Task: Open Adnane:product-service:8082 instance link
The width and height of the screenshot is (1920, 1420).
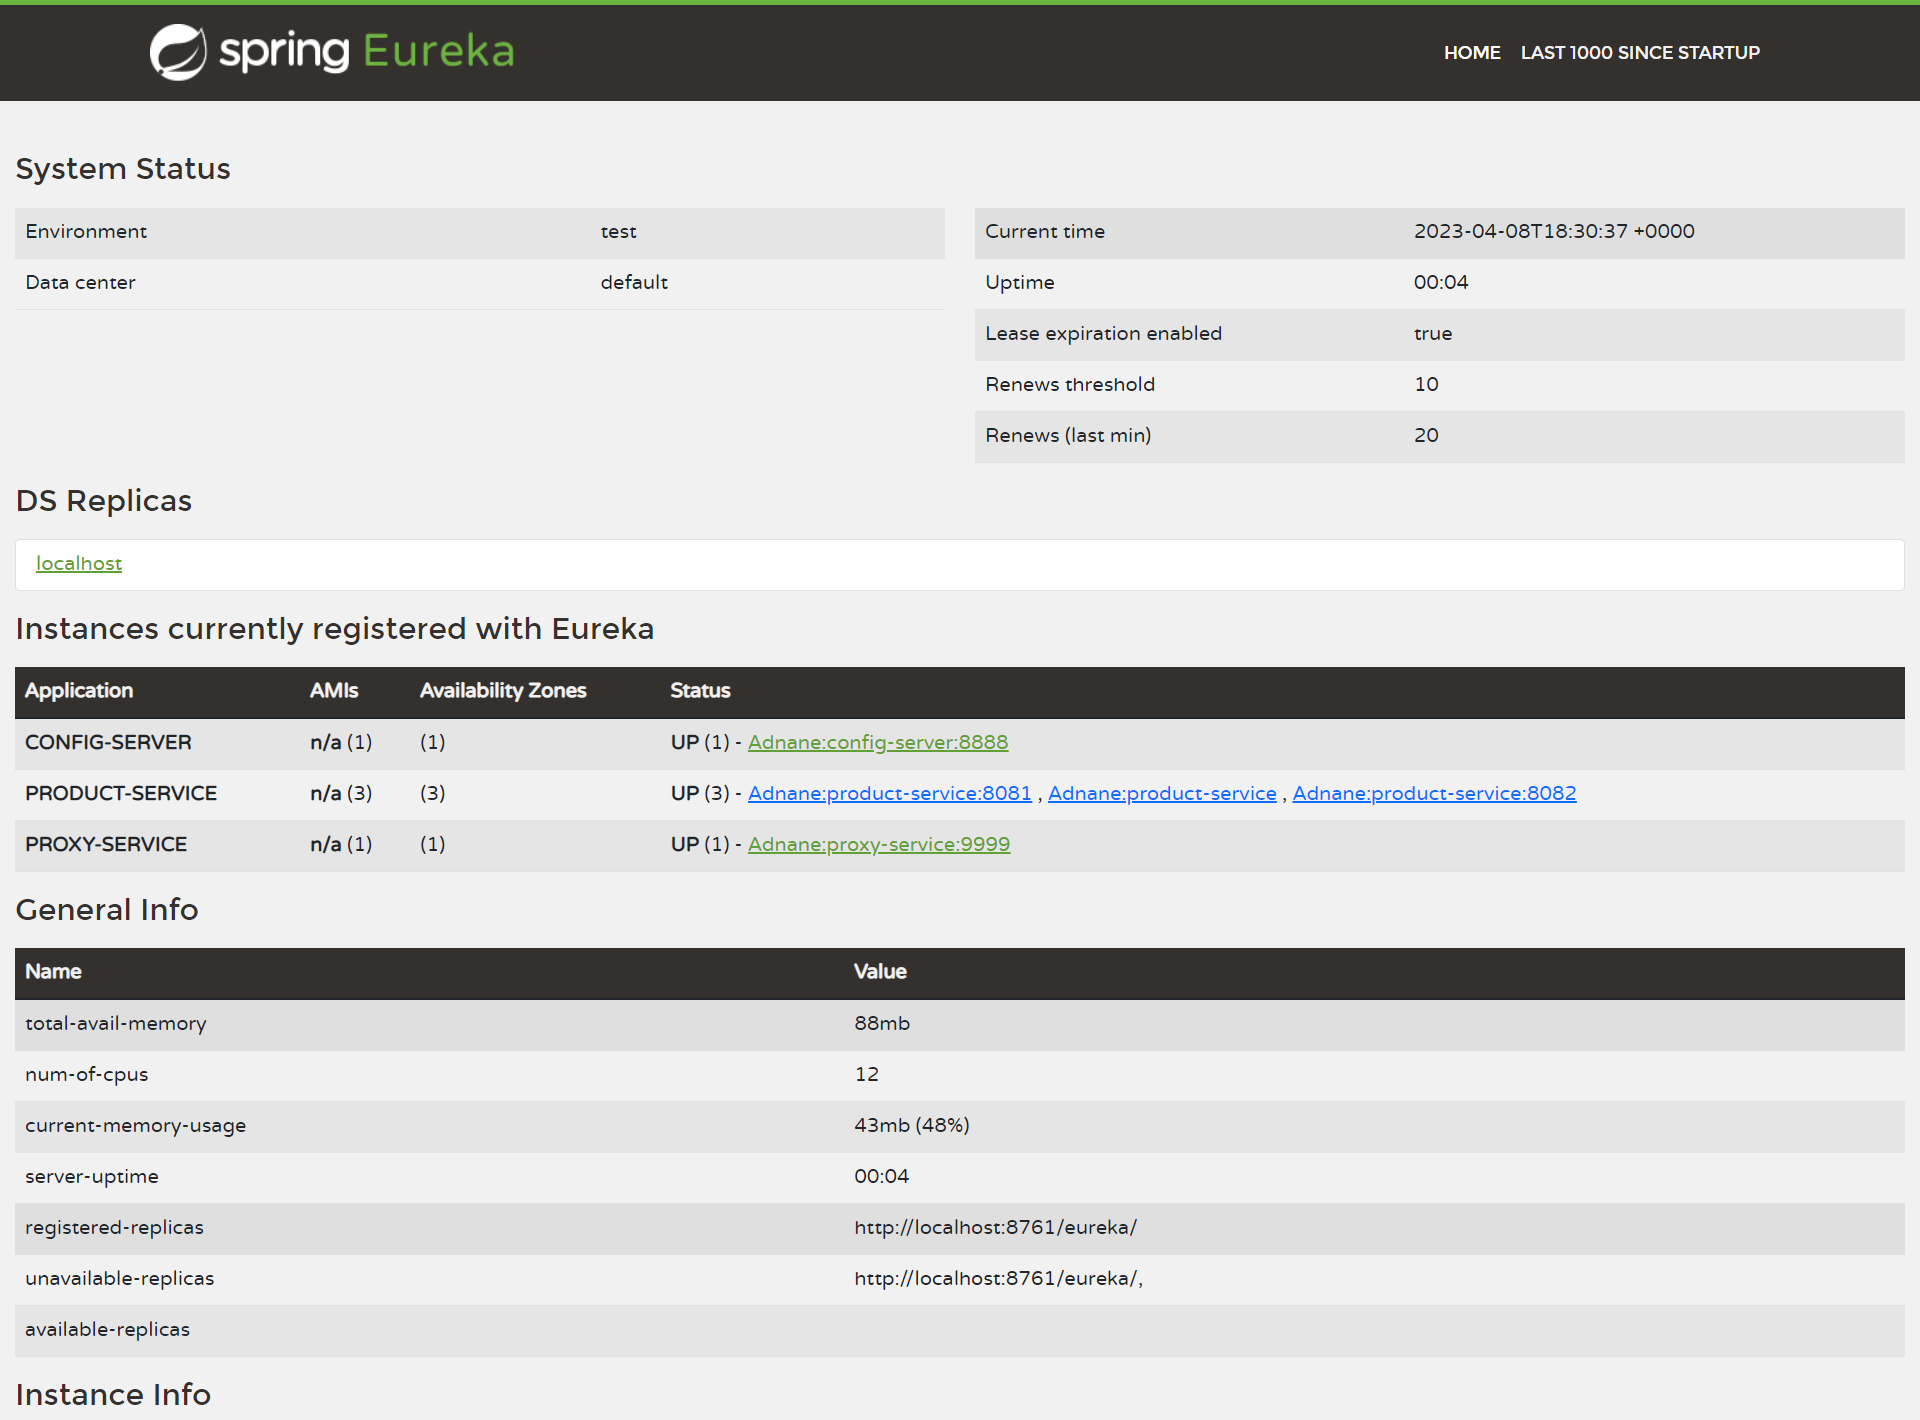Action: tap(1433, 794)
